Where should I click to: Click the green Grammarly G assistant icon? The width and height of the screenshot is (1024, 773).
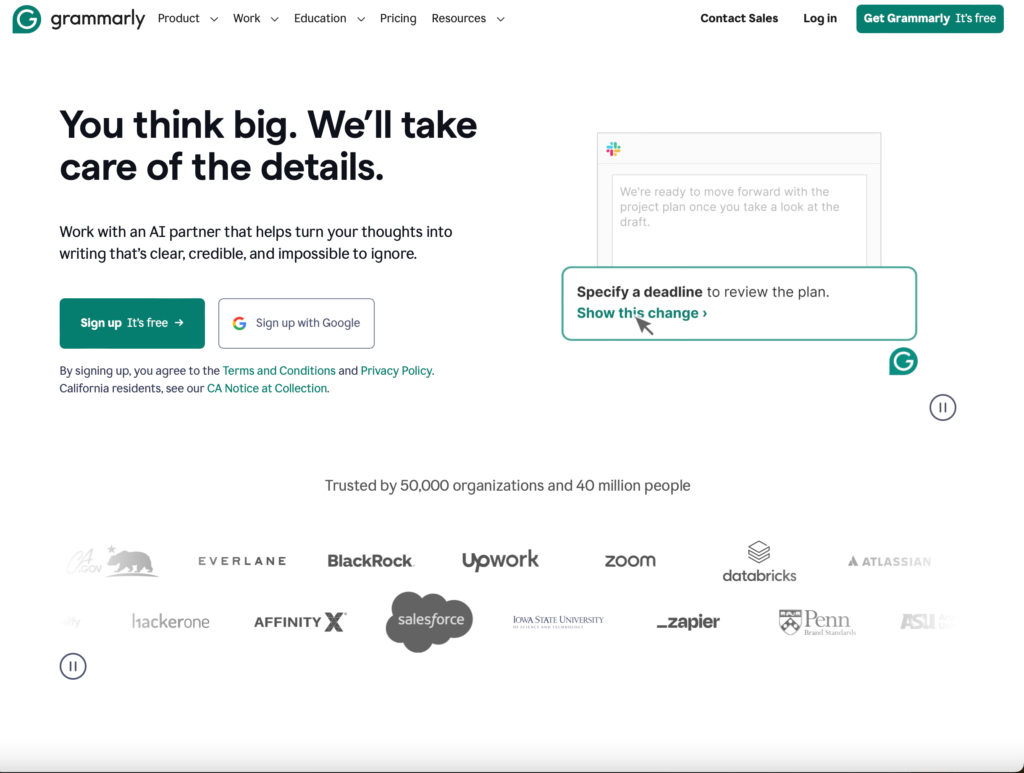point(902,361)
